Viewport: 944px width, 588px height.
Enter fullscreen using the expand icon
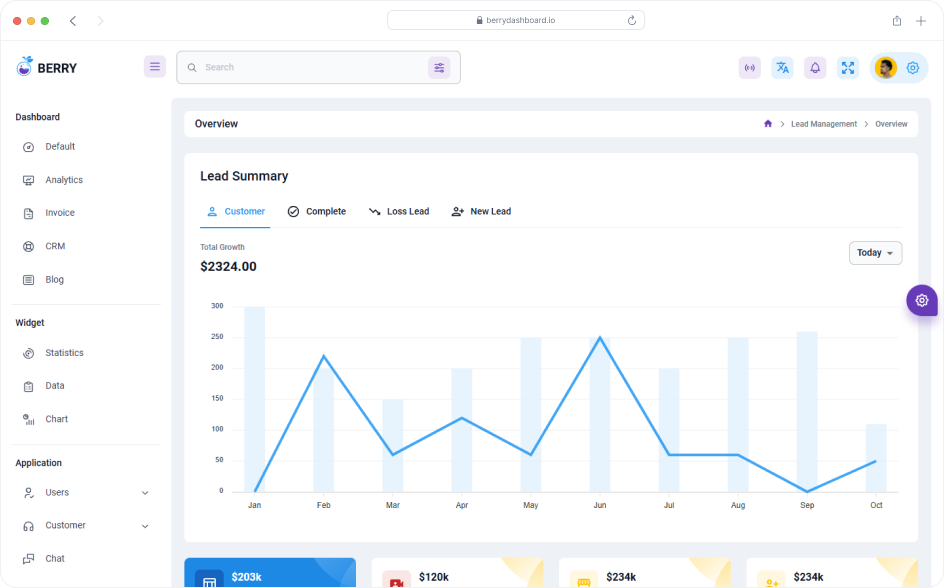coord(848,67)
